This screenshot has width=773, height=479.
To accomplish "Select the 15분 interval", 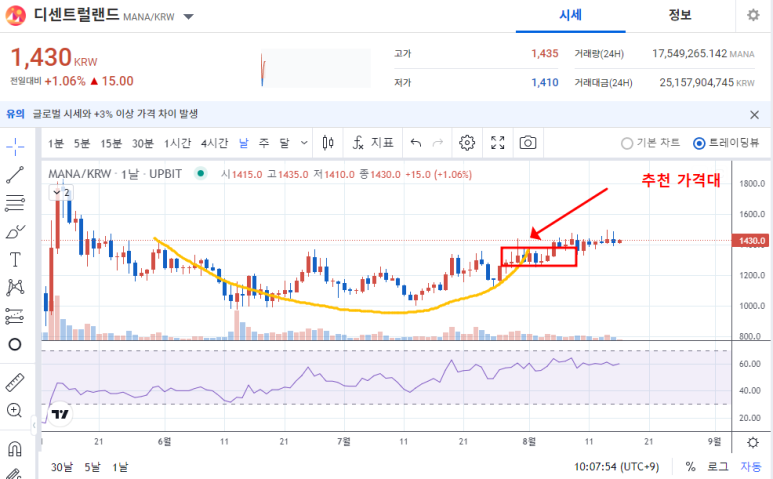I will click(x=111, y=143).
